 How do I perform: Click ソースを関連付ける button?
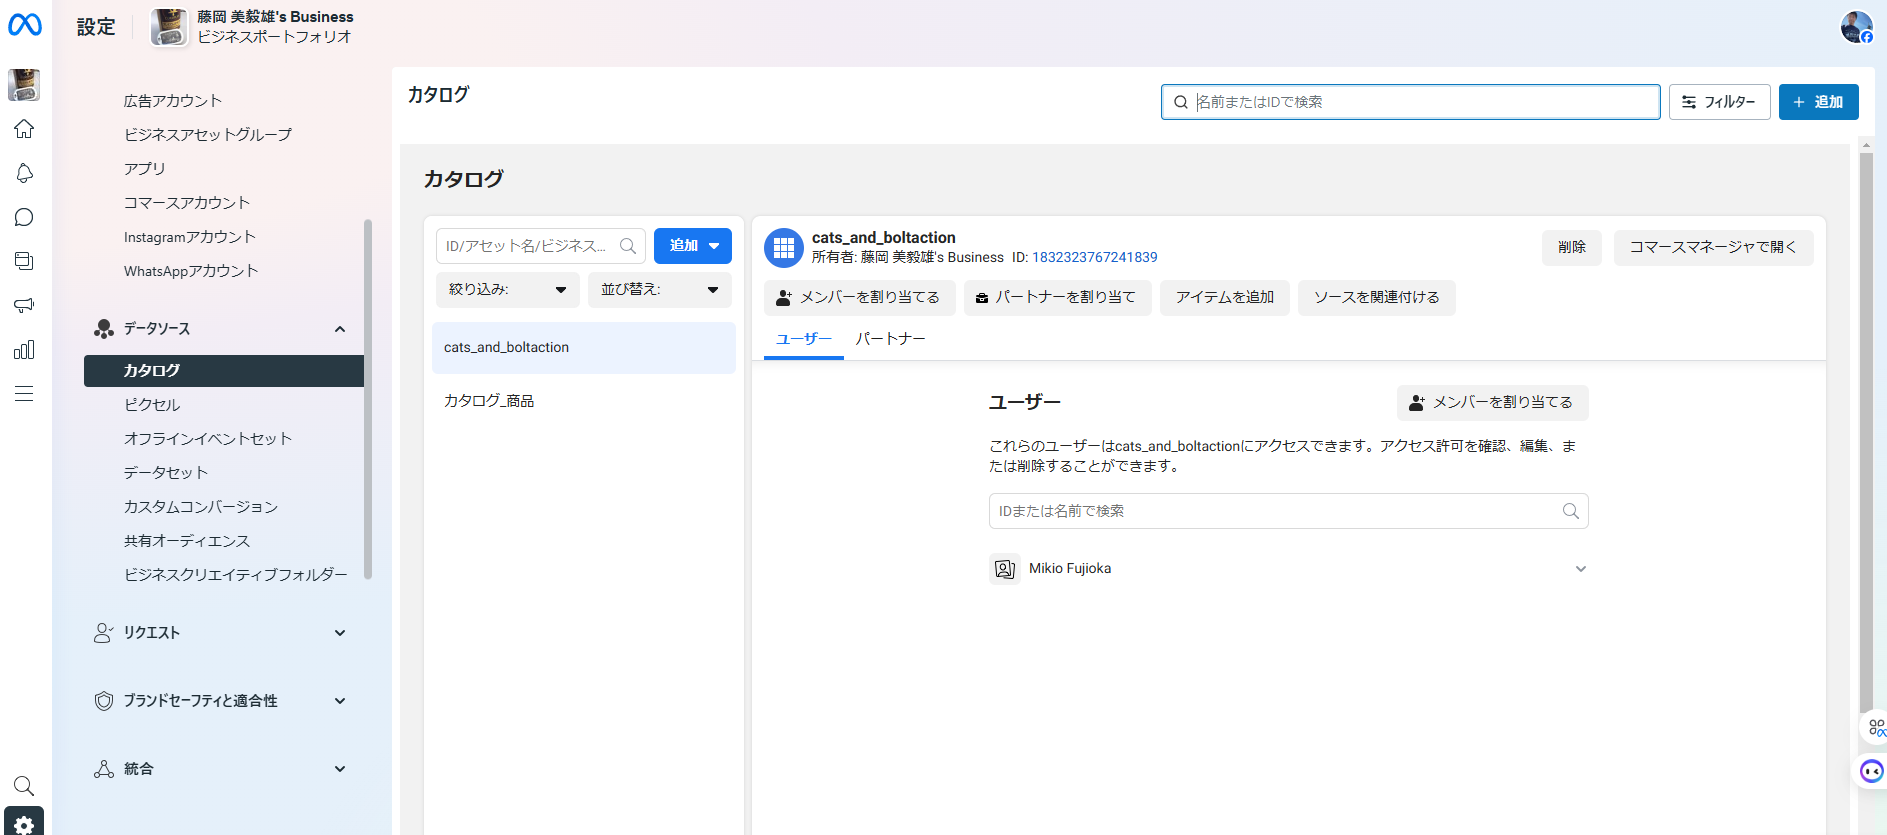click(1377, 298)
